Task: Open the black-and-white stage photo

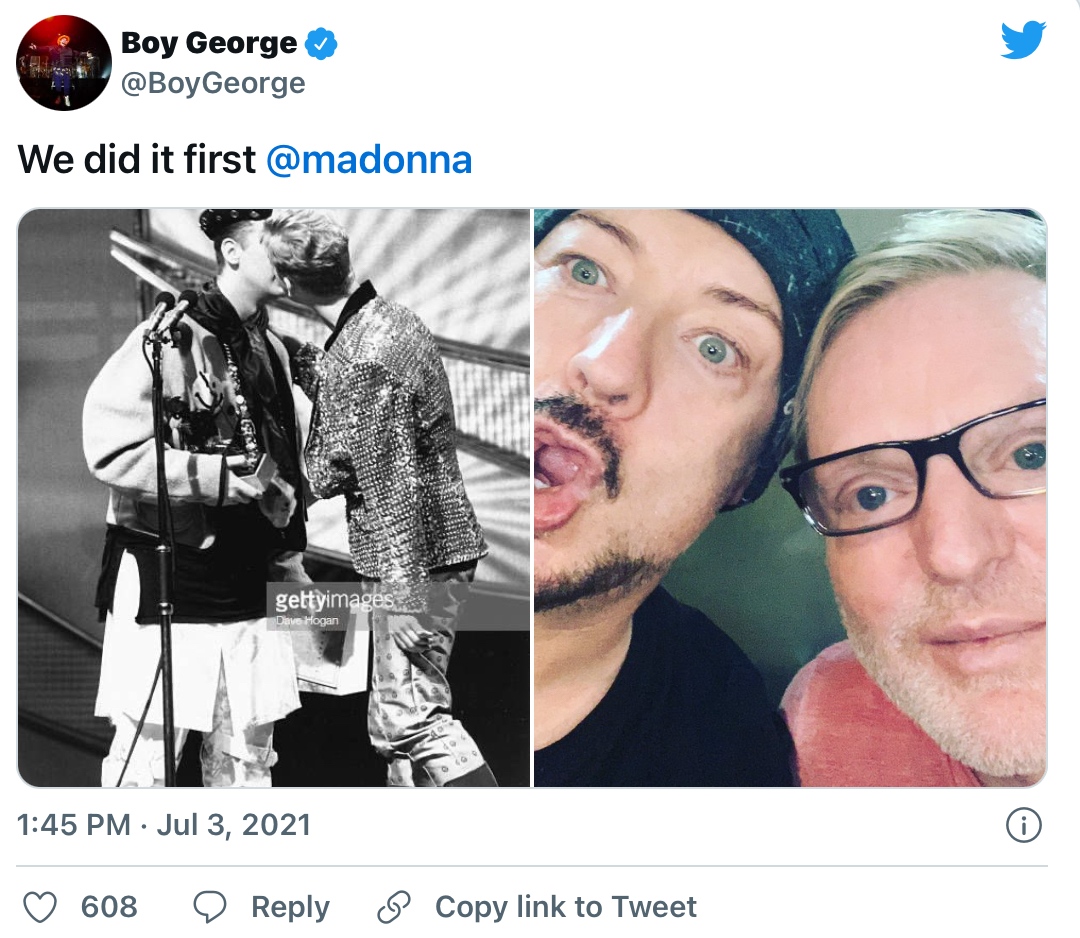Action: [273, 497]
